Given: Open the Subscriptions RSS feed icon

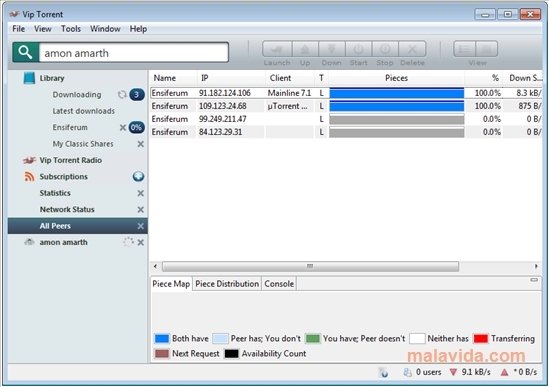Looking at the screenshot, I should 29,177.
